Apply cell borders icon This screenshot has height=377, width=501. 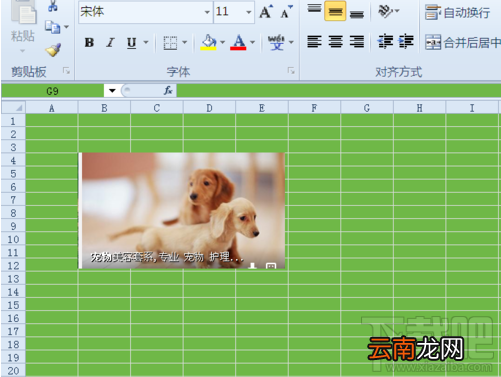(x=170, y=43)
